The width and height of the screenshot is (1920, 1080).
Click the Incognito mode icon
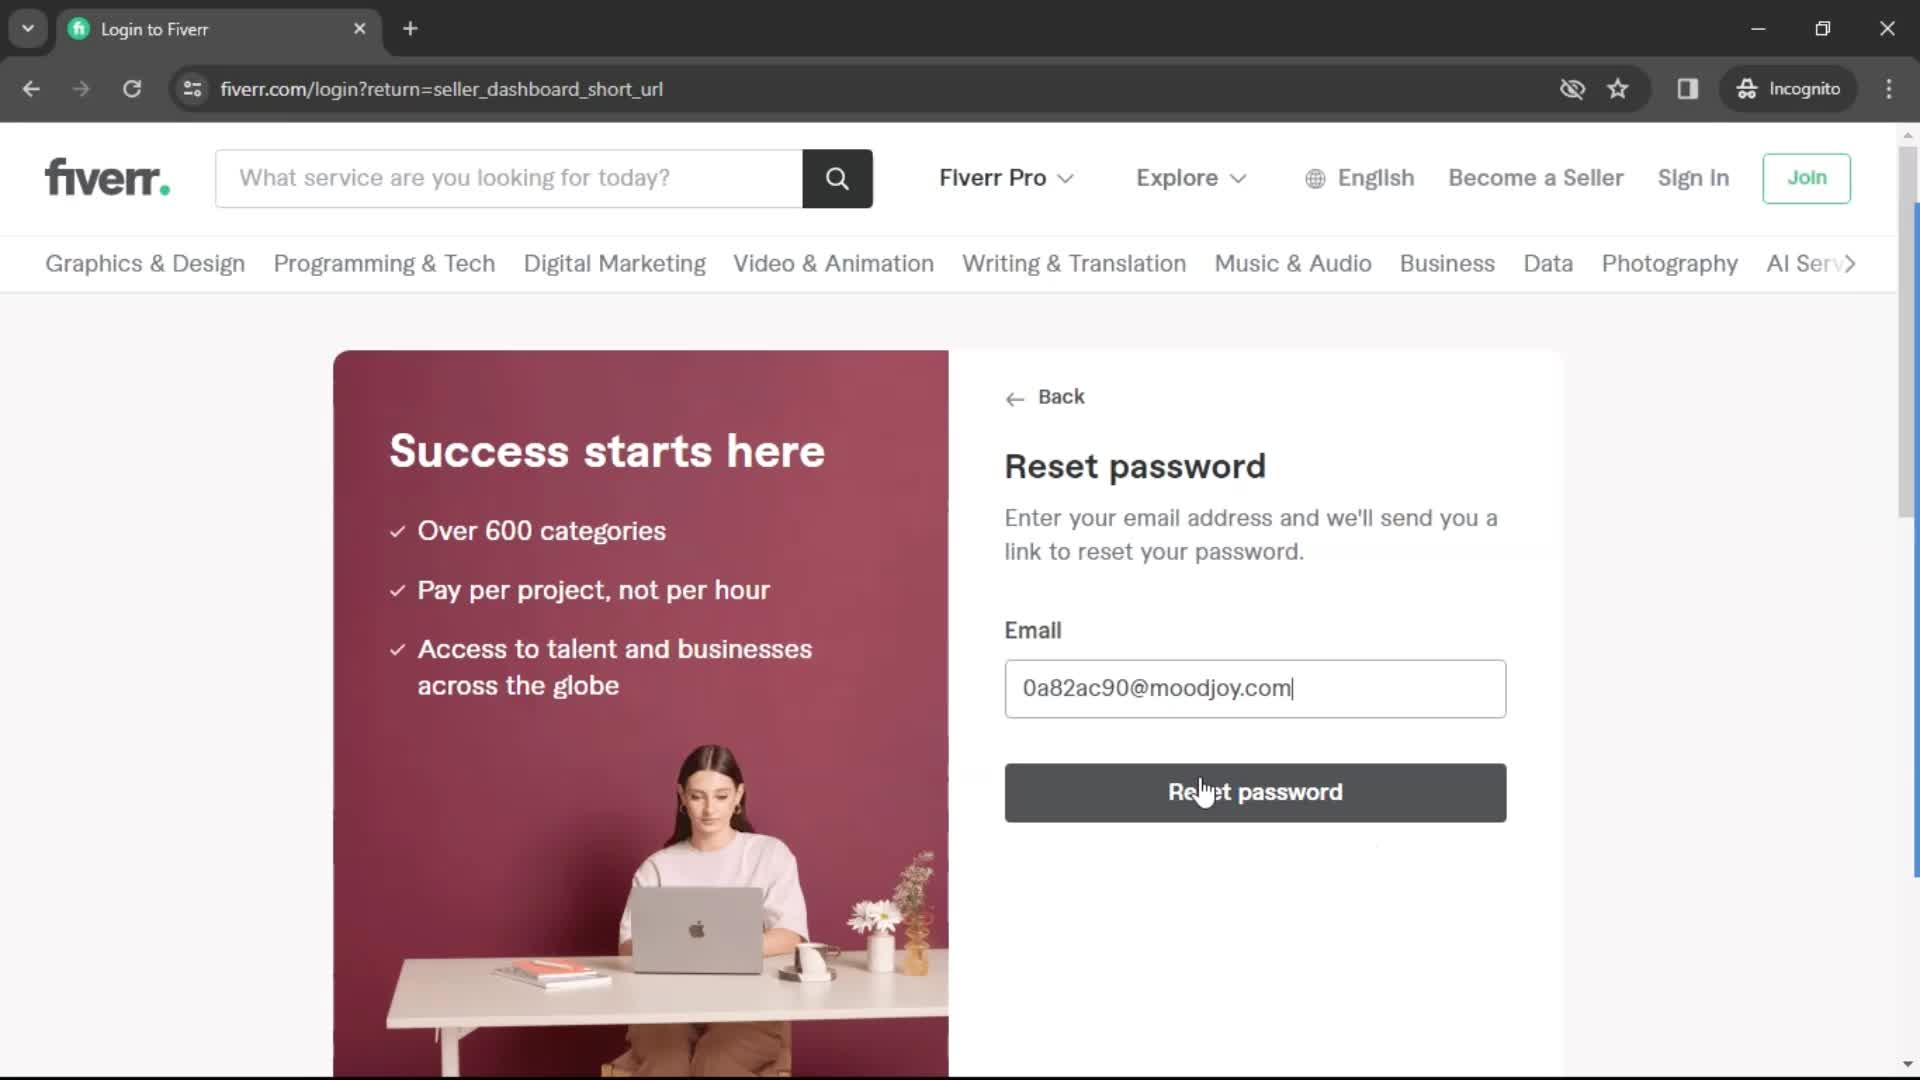1746,88
